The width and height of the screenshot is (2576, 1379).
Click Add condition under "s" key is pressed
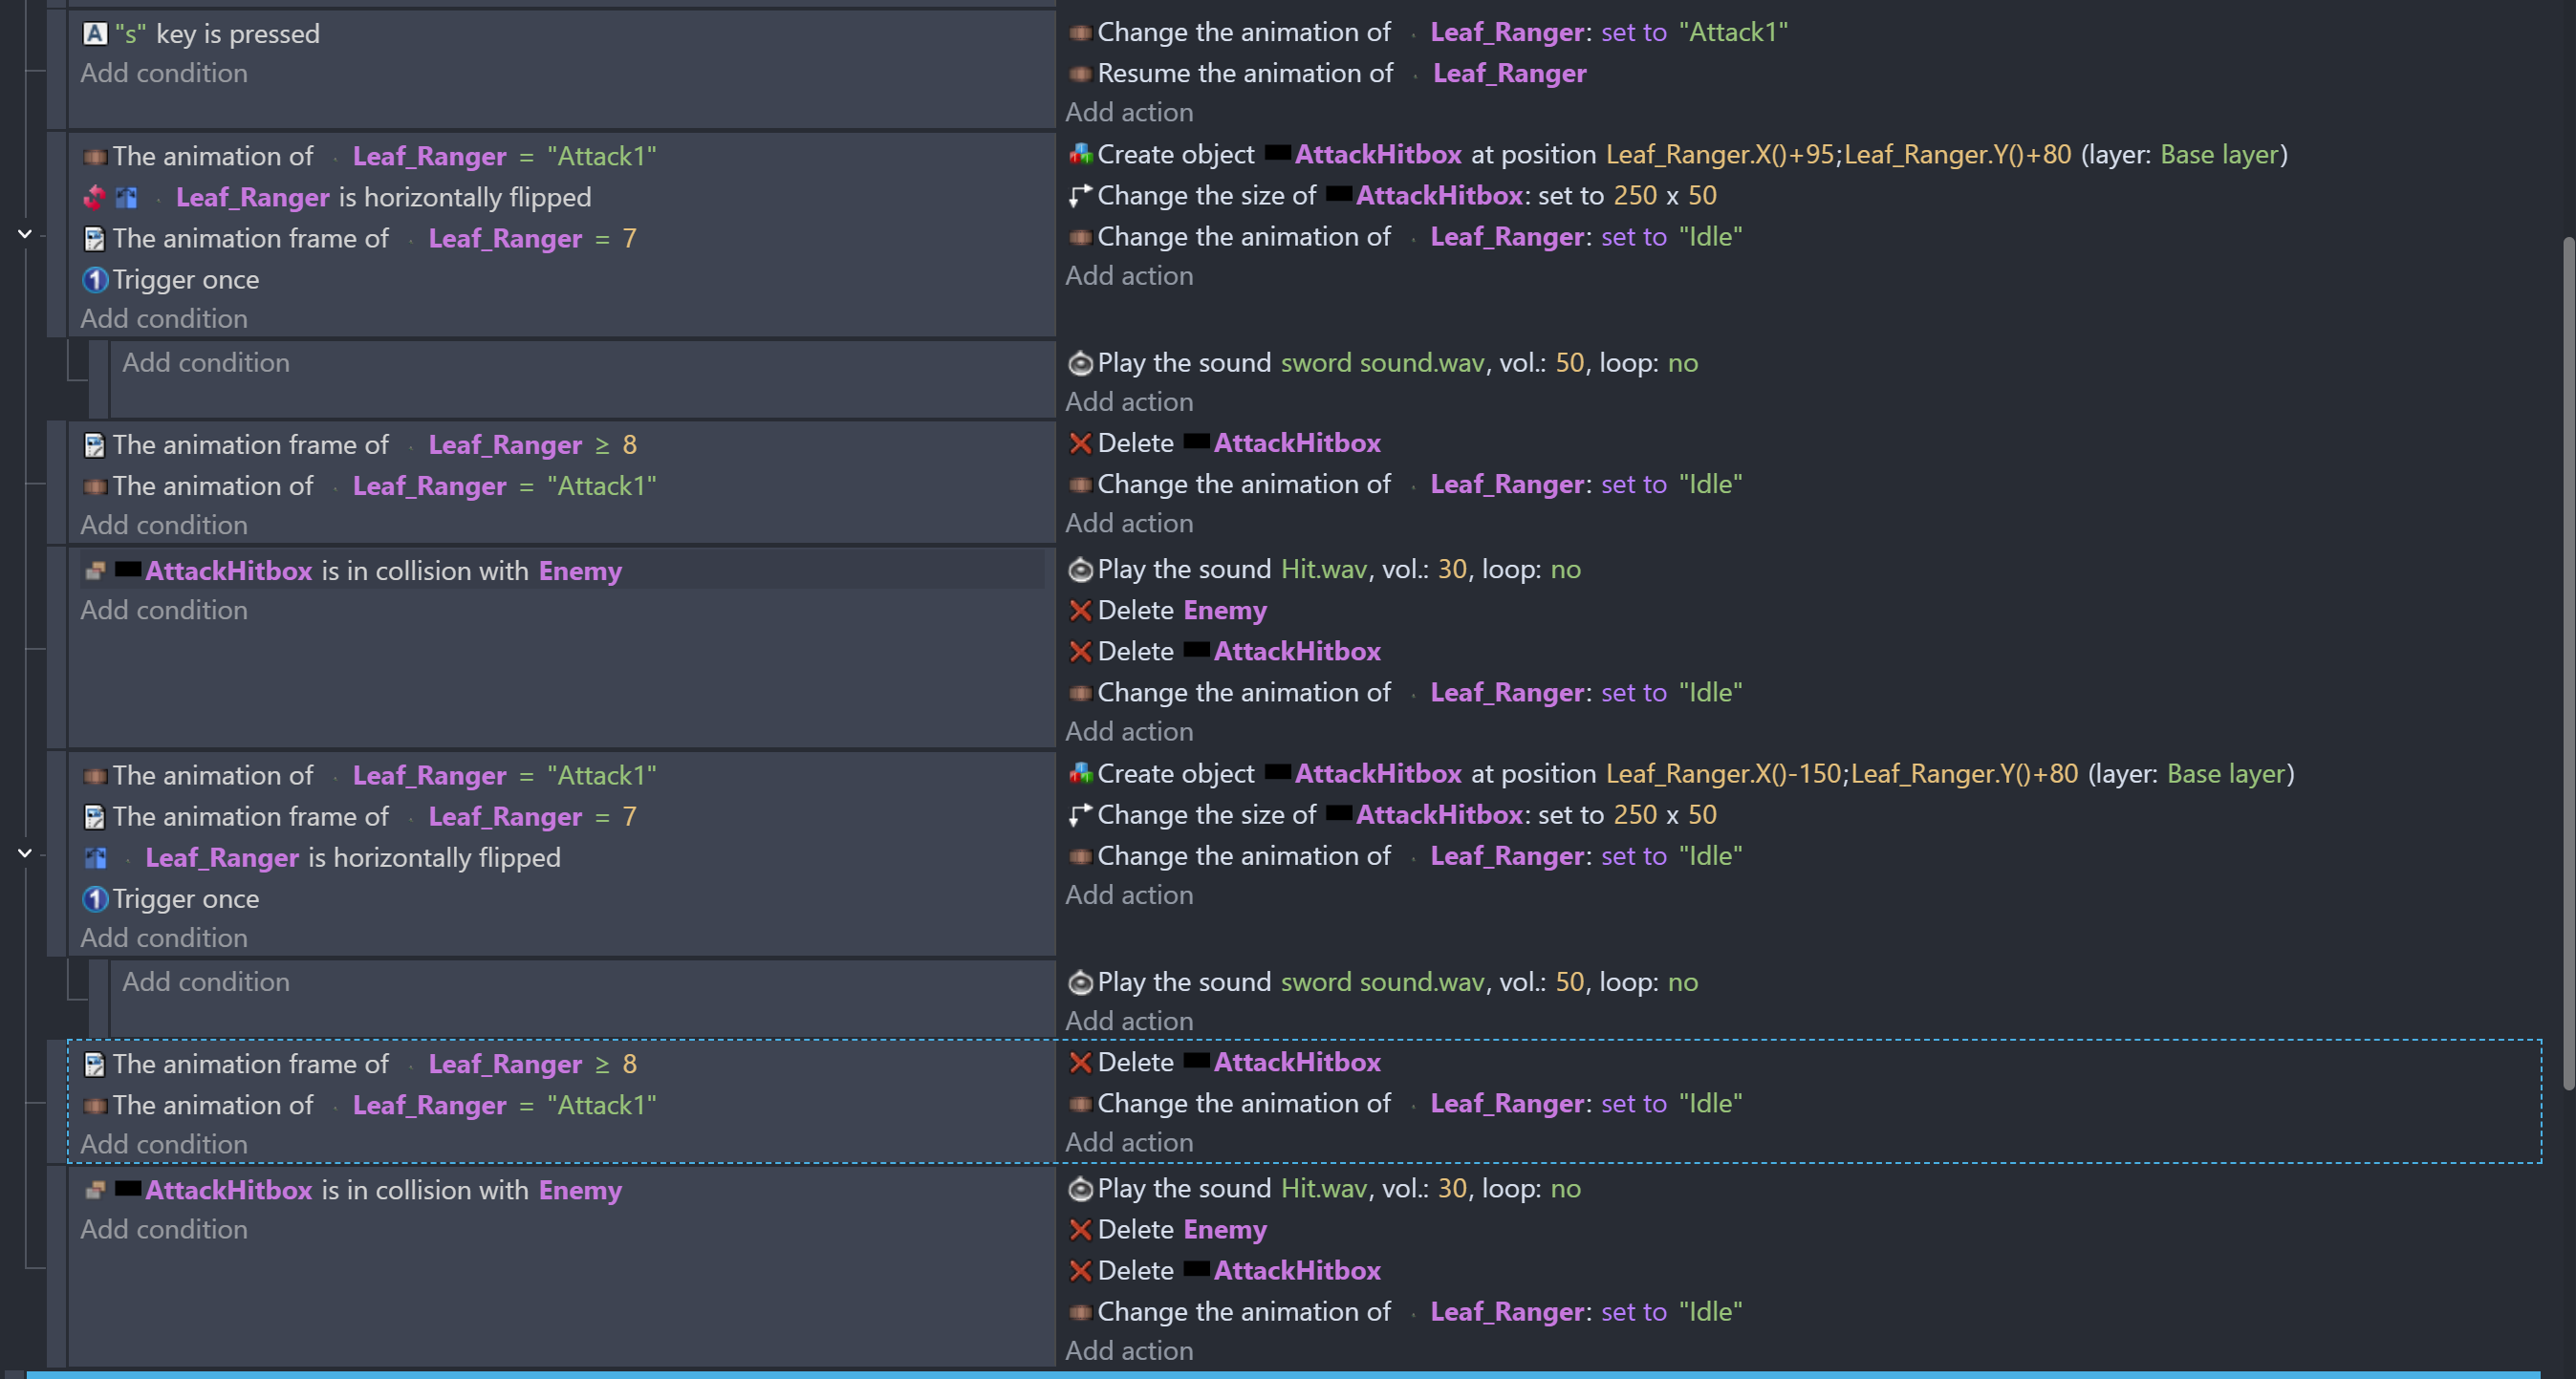[x=164, y=74]
